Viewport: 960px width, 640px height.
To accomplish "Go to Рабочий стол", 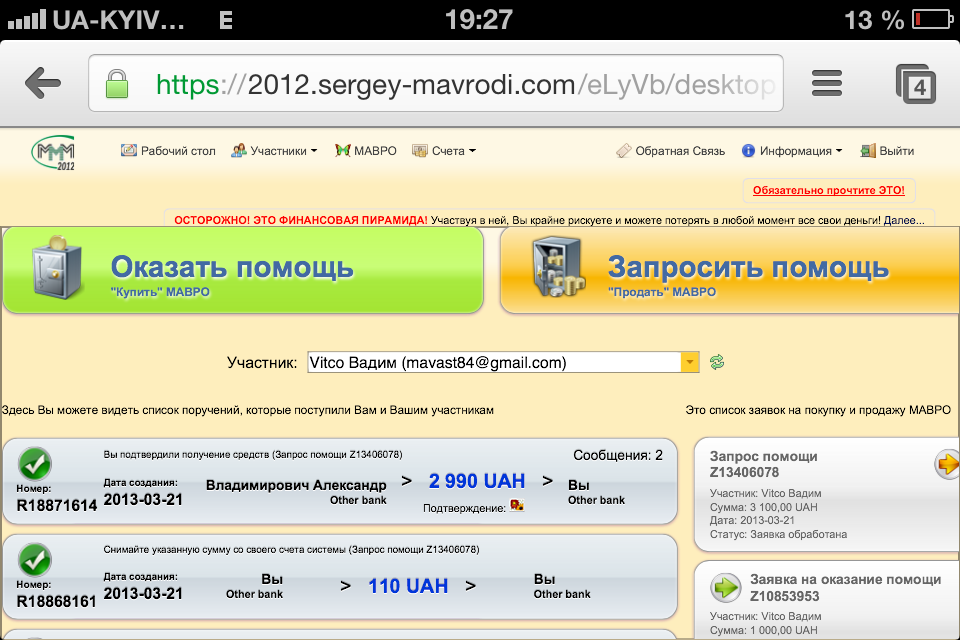I will coord(168,151).
